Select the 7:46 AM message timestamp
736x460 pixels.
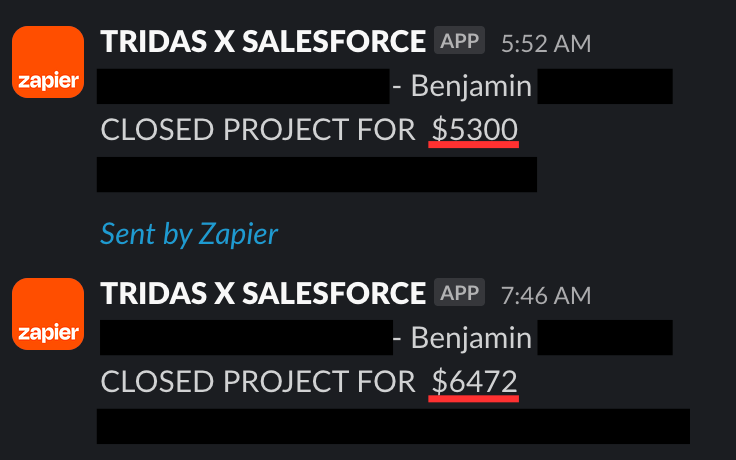coord(546,296)
